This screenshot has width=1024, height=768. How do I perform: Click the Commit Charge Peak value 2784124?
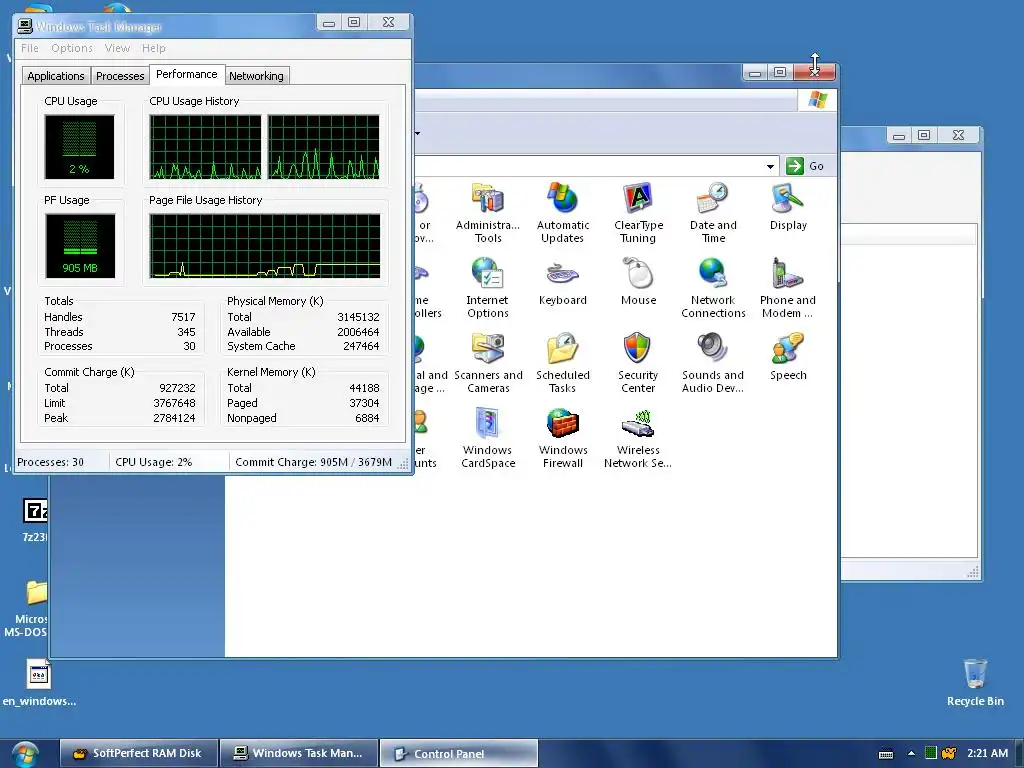[174, 418]
